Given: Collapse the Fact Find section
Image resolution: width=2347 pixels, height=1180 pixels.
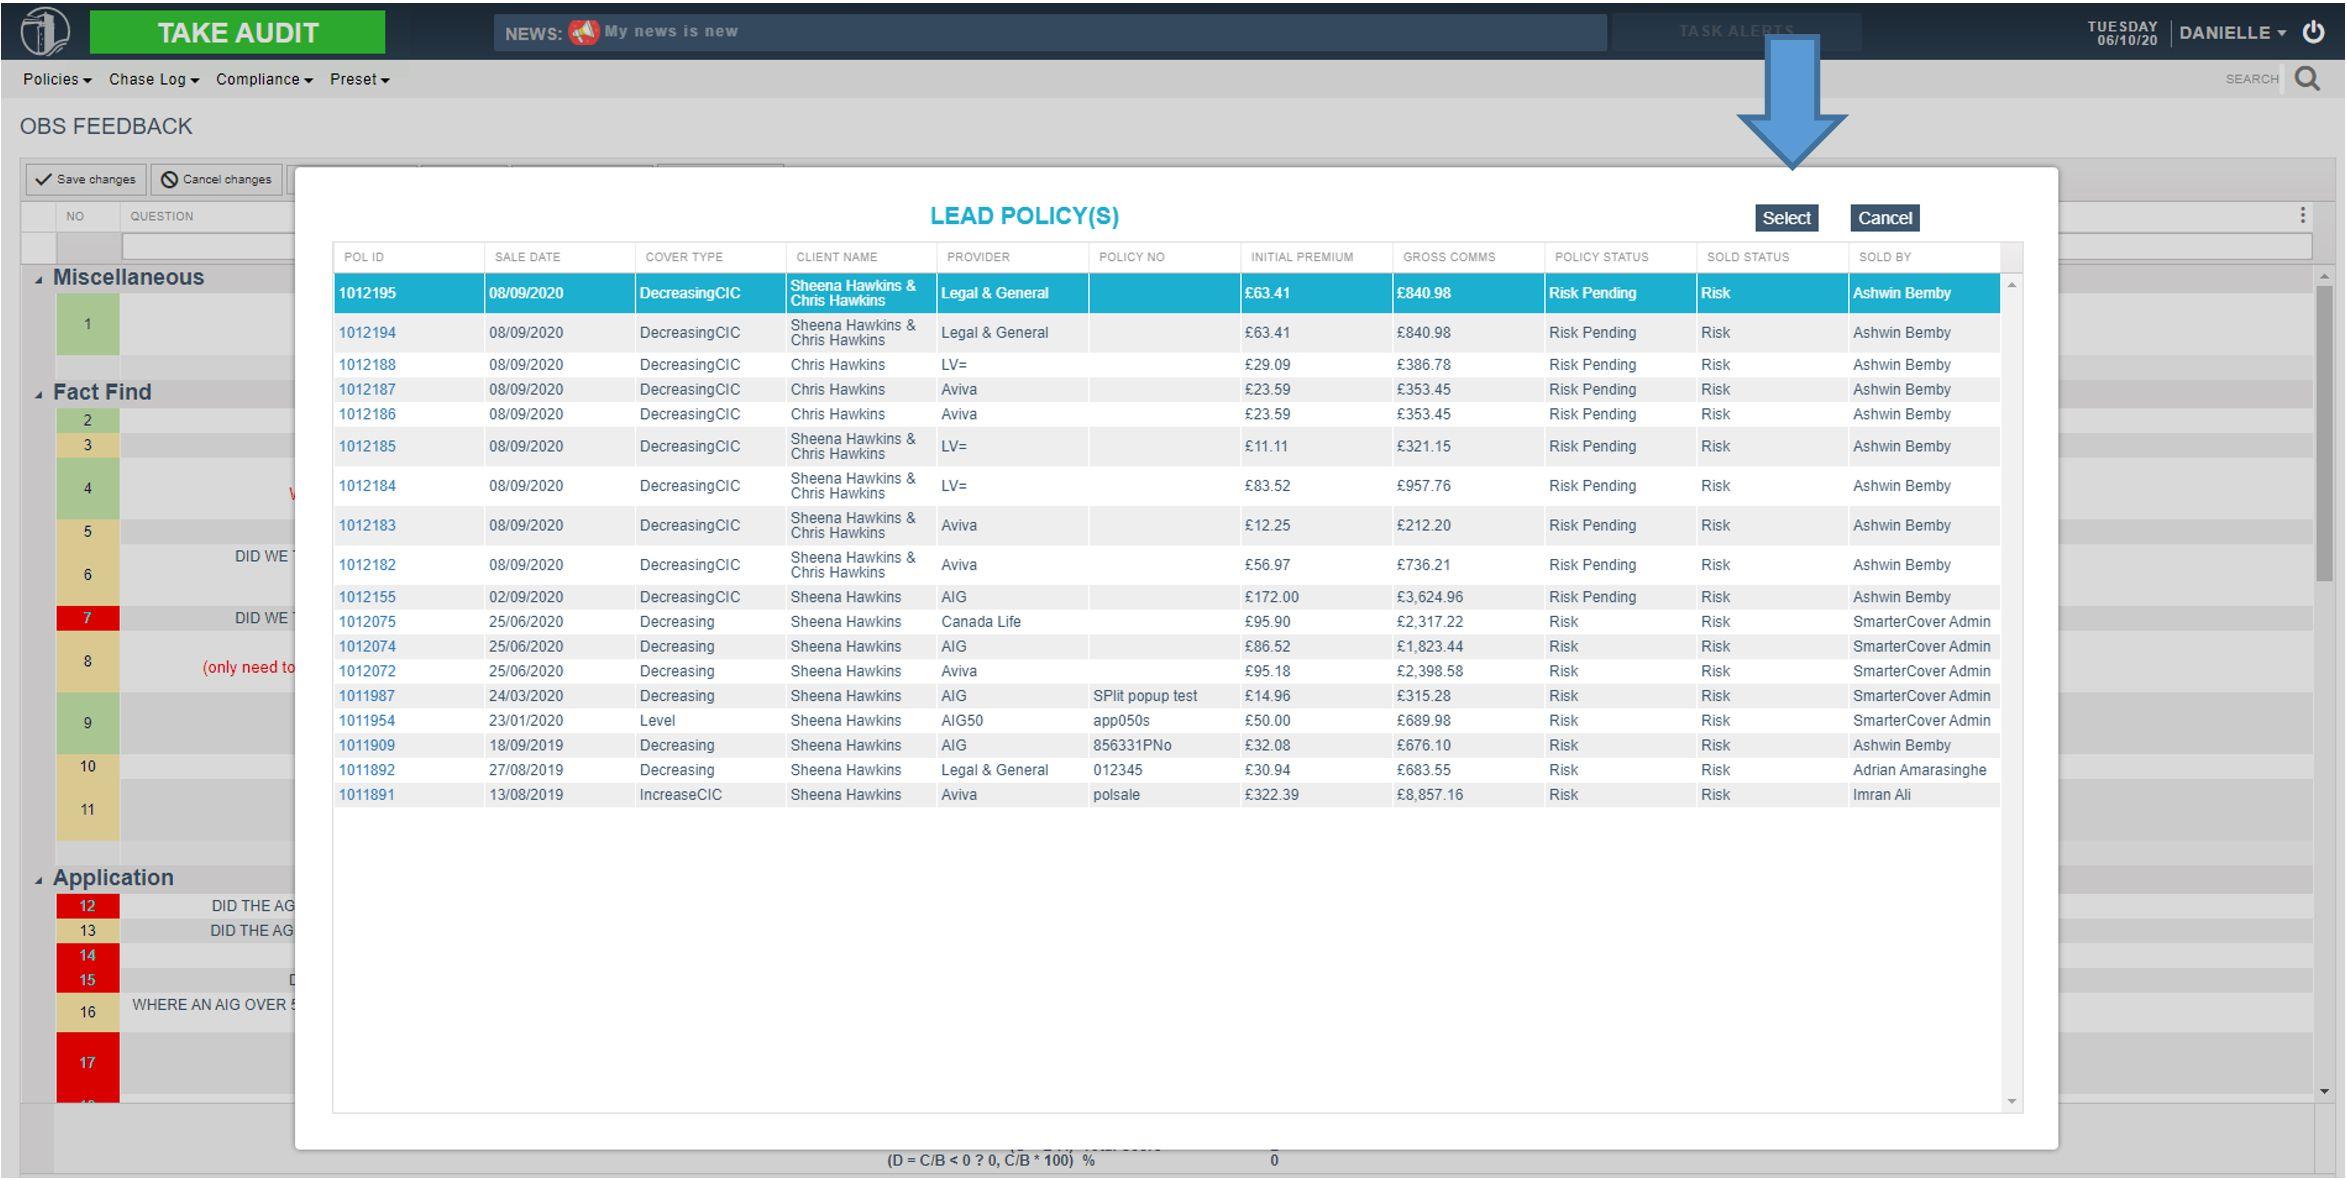Looking at the screenshot, I should coord(39,395).
